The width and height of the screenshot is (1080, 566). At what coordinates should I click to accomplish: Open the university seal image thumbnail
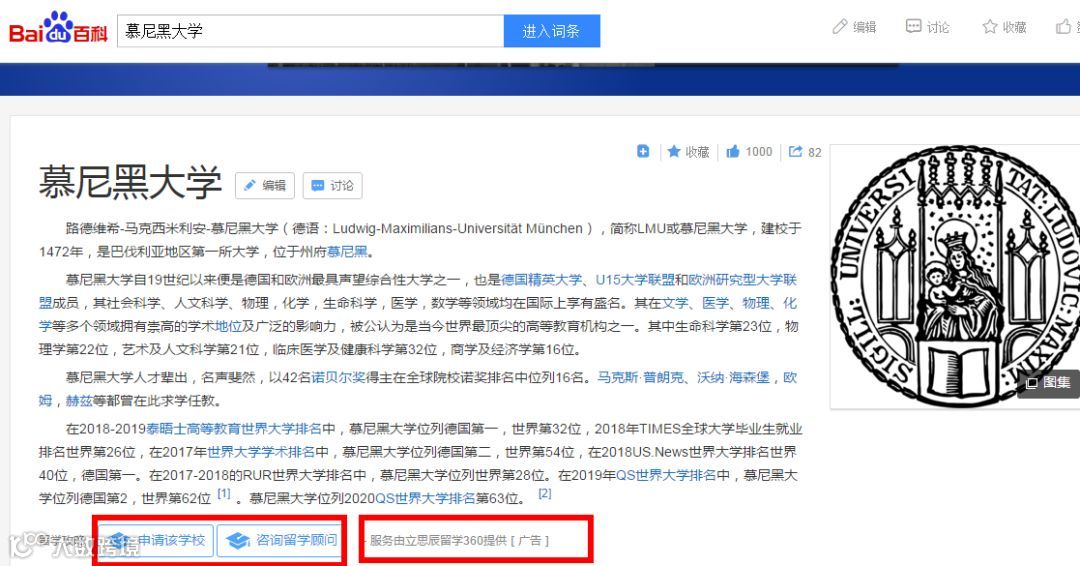tap(955, 275)
